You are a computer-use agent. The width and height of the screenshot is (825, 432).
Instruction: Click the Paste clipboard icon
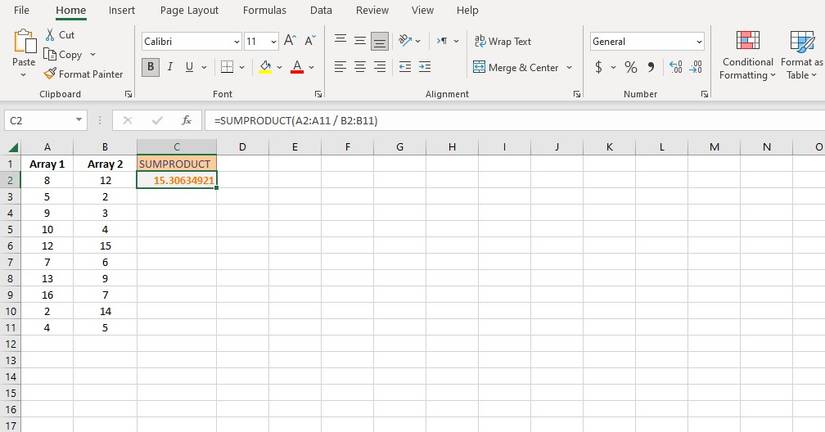(24, 42)
